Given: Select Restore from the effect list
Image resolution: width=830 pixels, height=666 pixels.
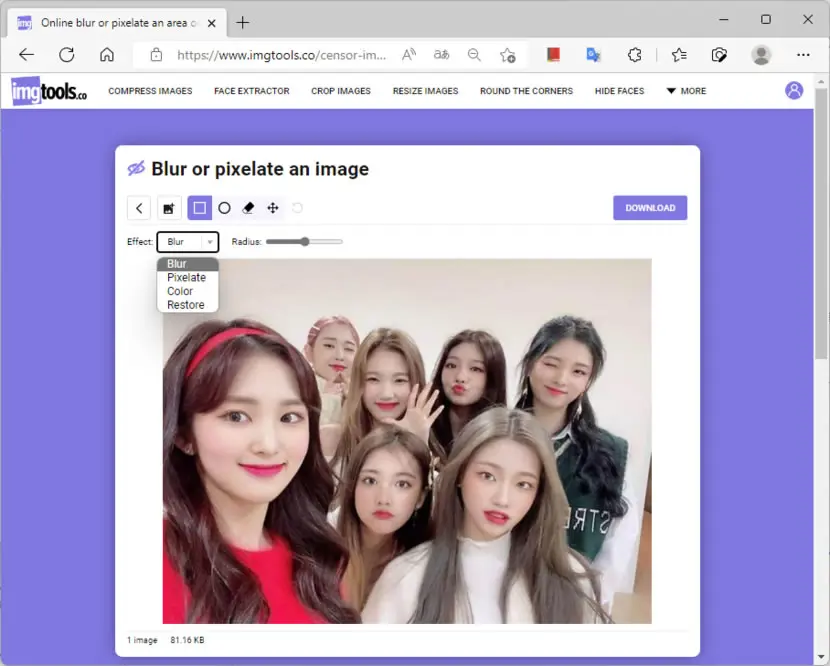Looking at the screenshot, I should (x=186, y=305).
